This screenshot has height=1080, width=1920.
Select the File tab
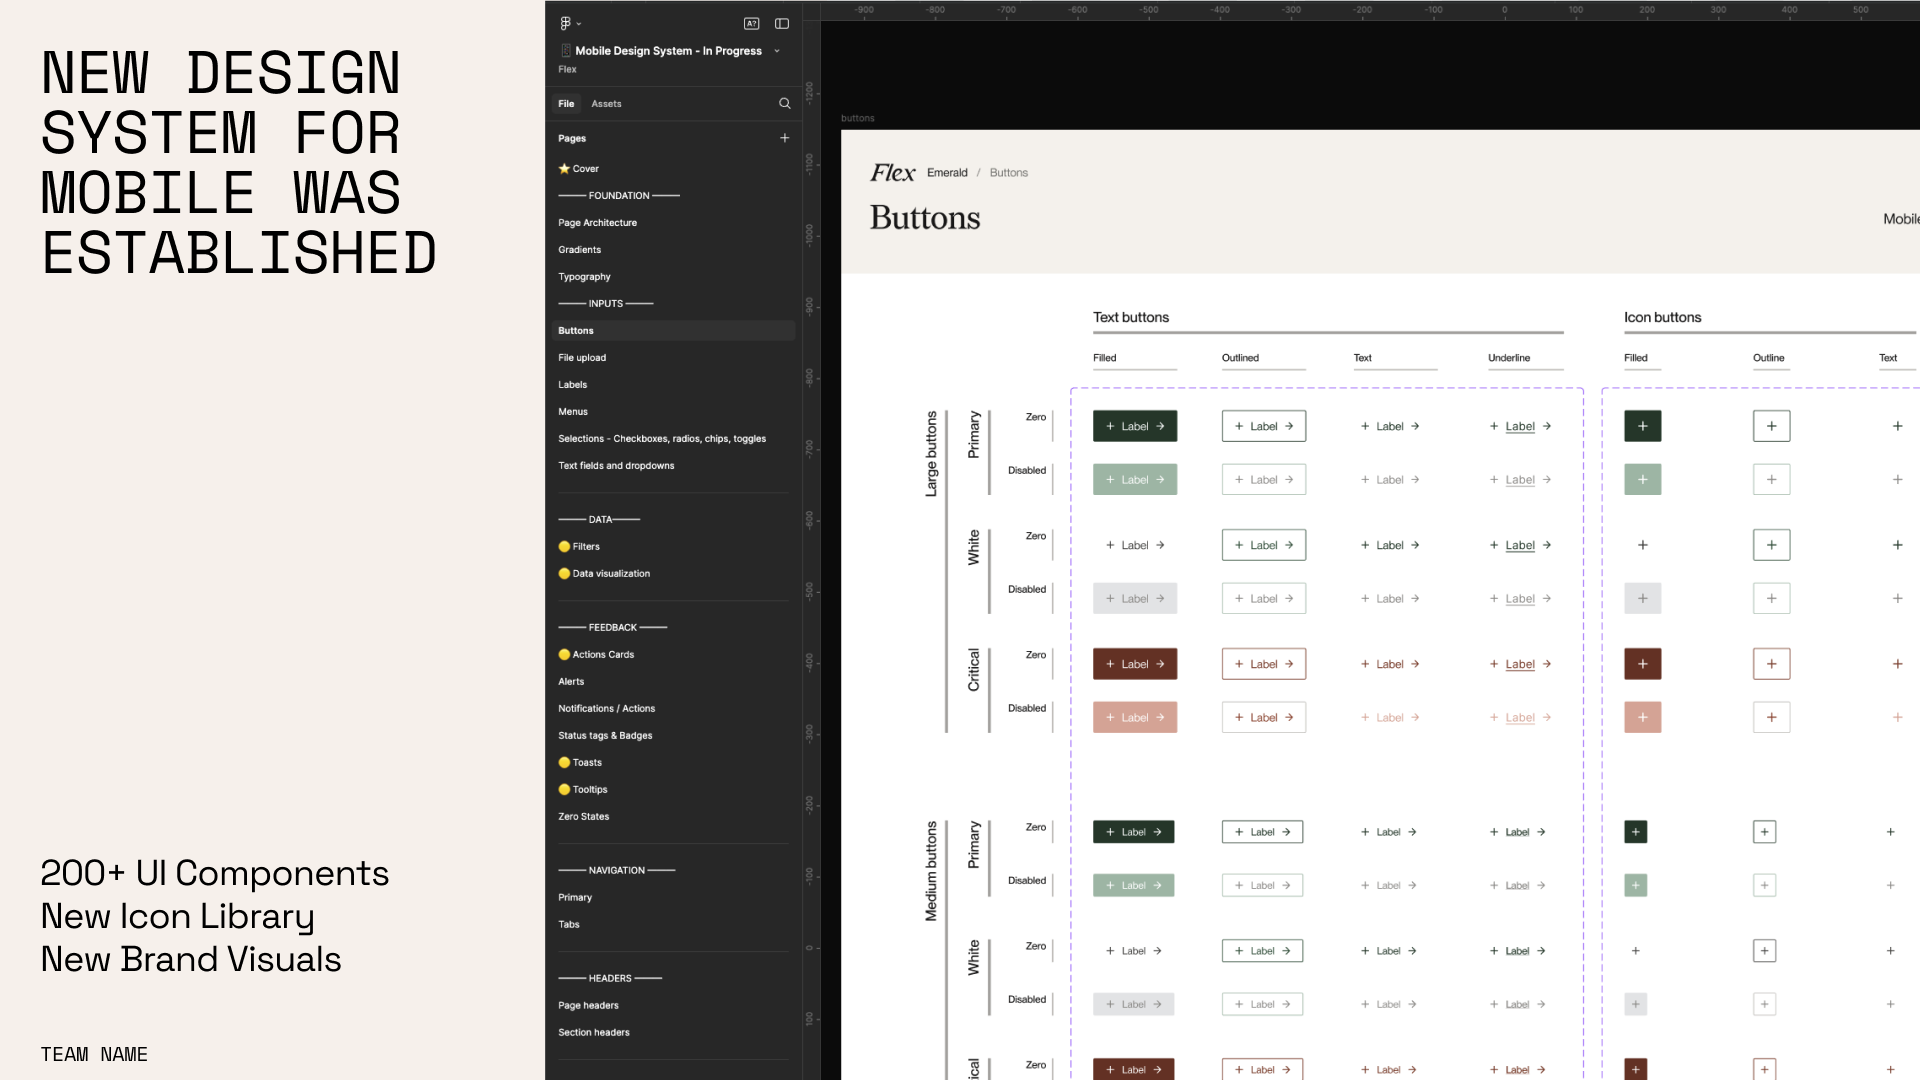point(566,103)
